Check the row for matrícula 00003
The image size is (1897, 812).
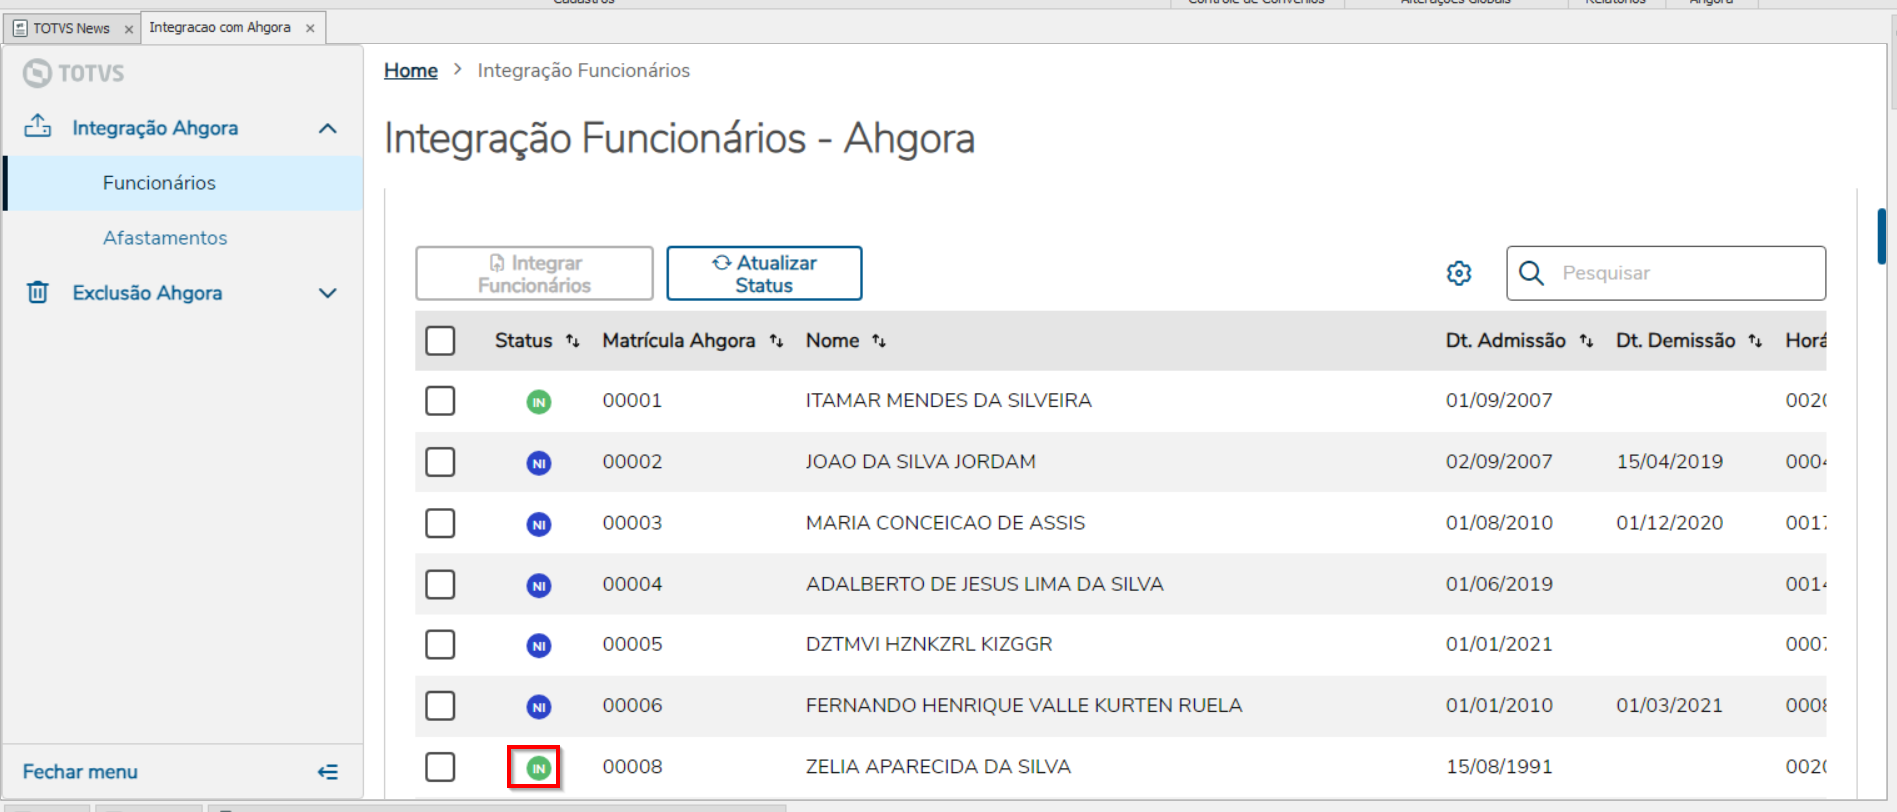point(440,523)
